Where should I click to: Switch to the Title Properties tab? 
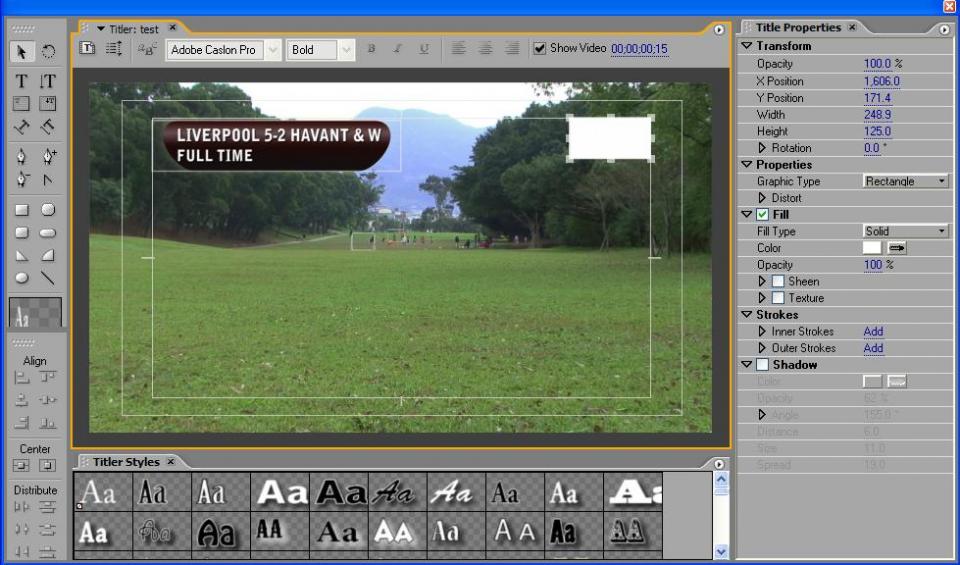click(x=797, y=28)
